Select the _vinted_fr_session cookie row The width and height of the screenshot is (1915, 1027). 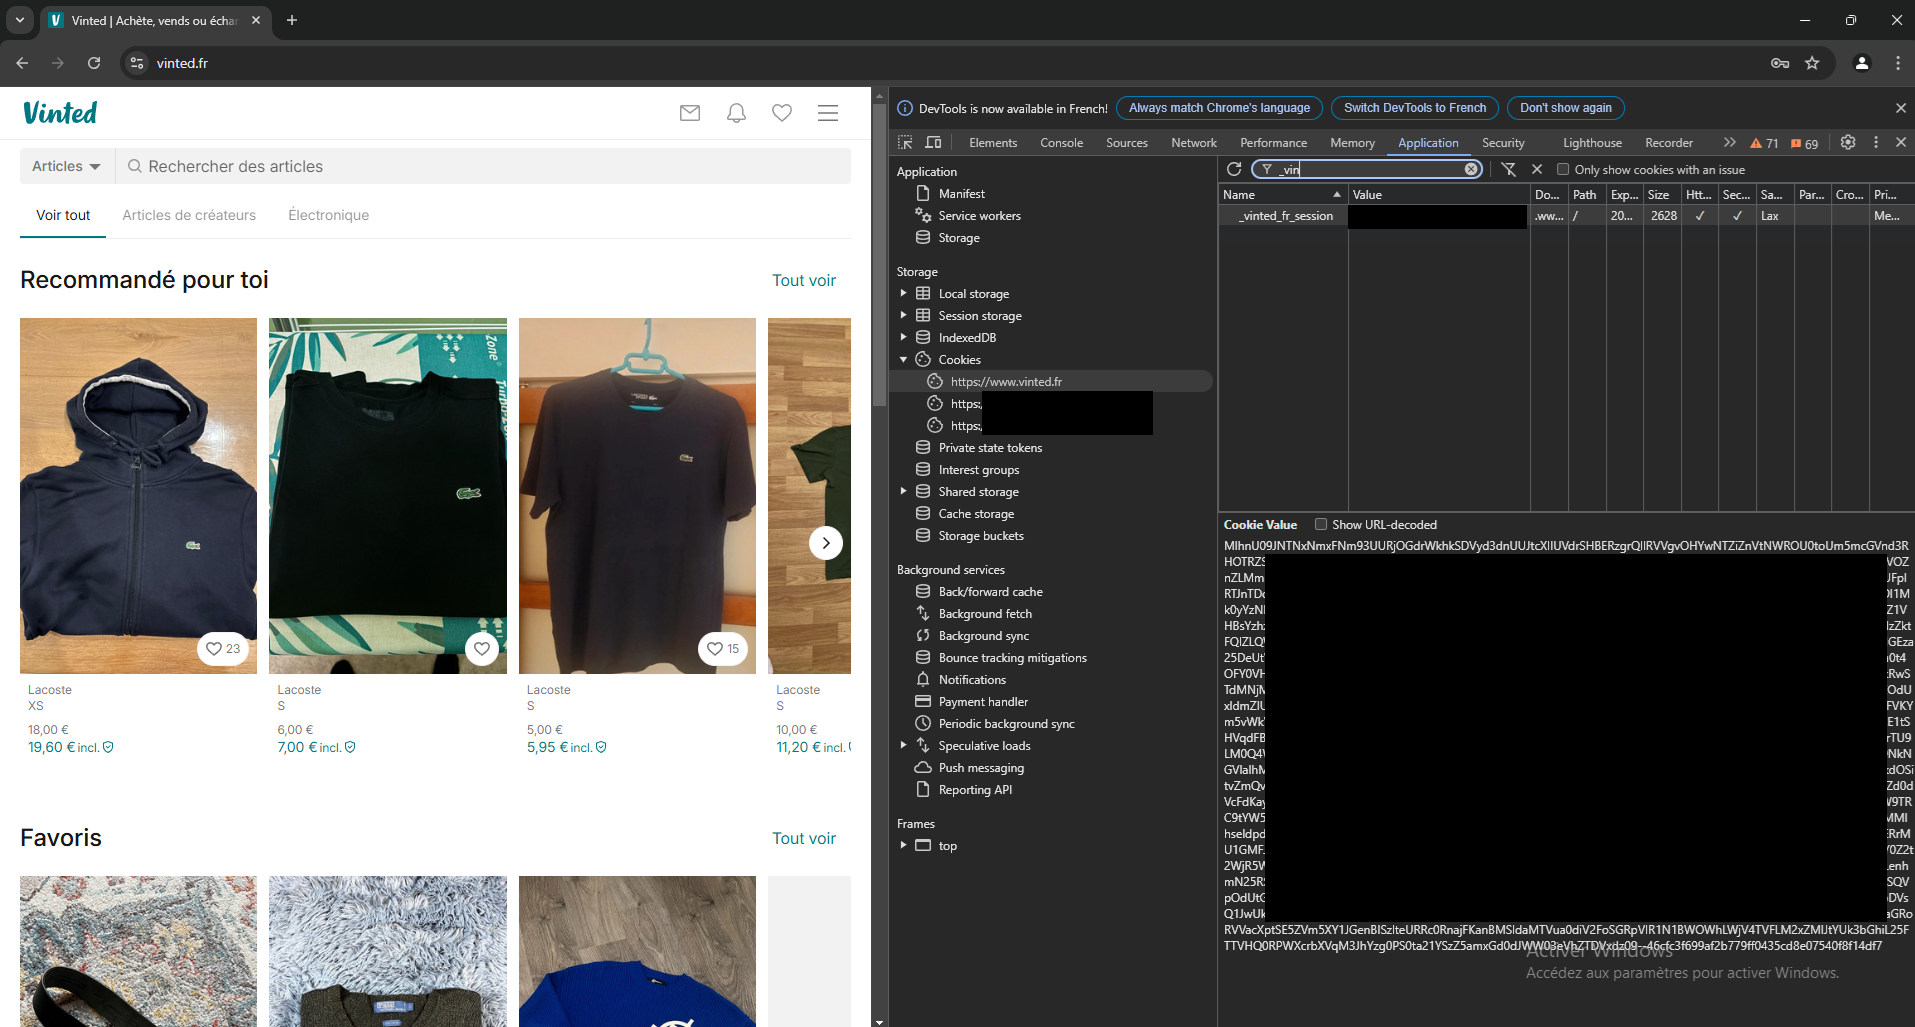1566,216
